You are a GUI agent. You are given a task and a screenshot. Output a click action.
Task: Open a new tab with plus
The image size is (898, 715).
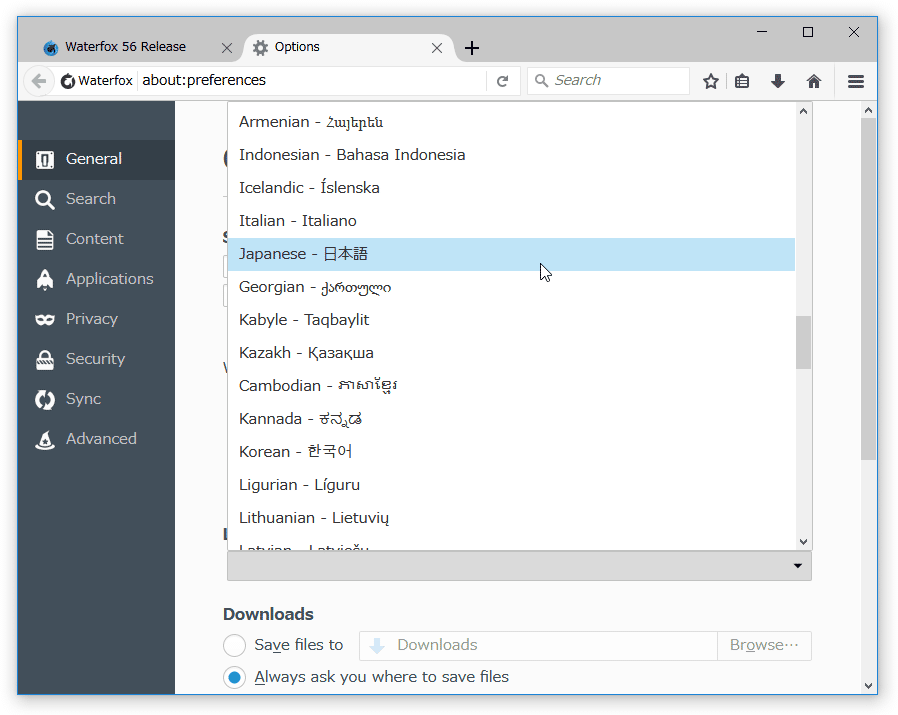coord(472,48)
